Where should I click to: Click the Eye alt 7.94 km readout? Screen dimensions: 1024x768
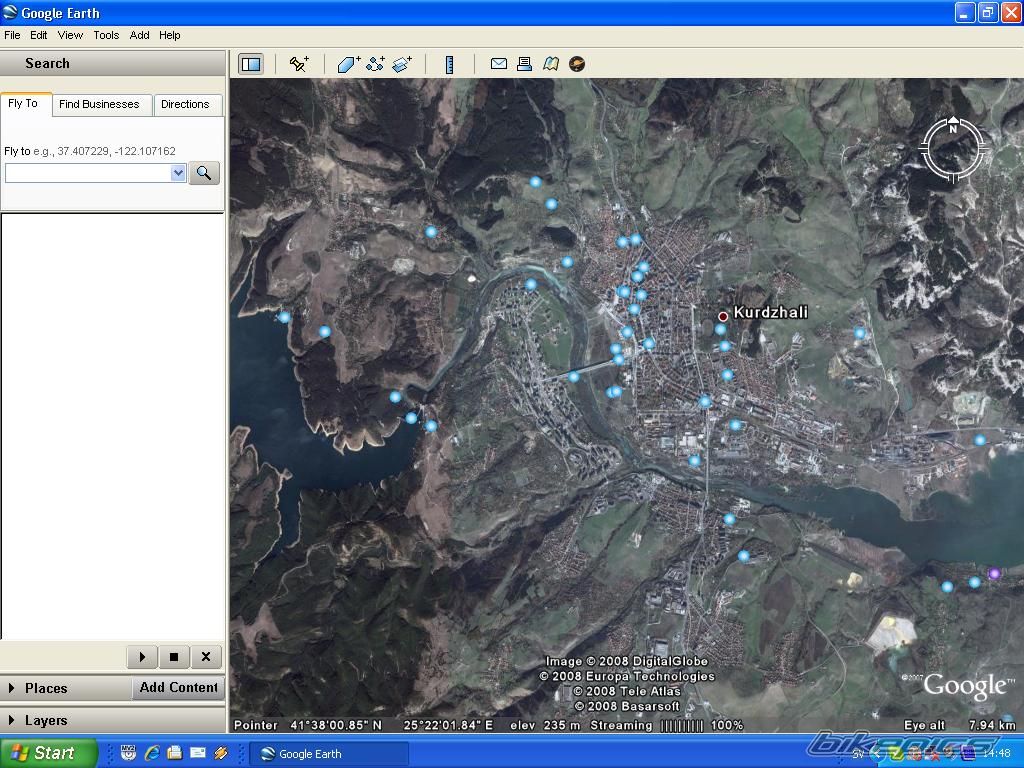point(959,725)
